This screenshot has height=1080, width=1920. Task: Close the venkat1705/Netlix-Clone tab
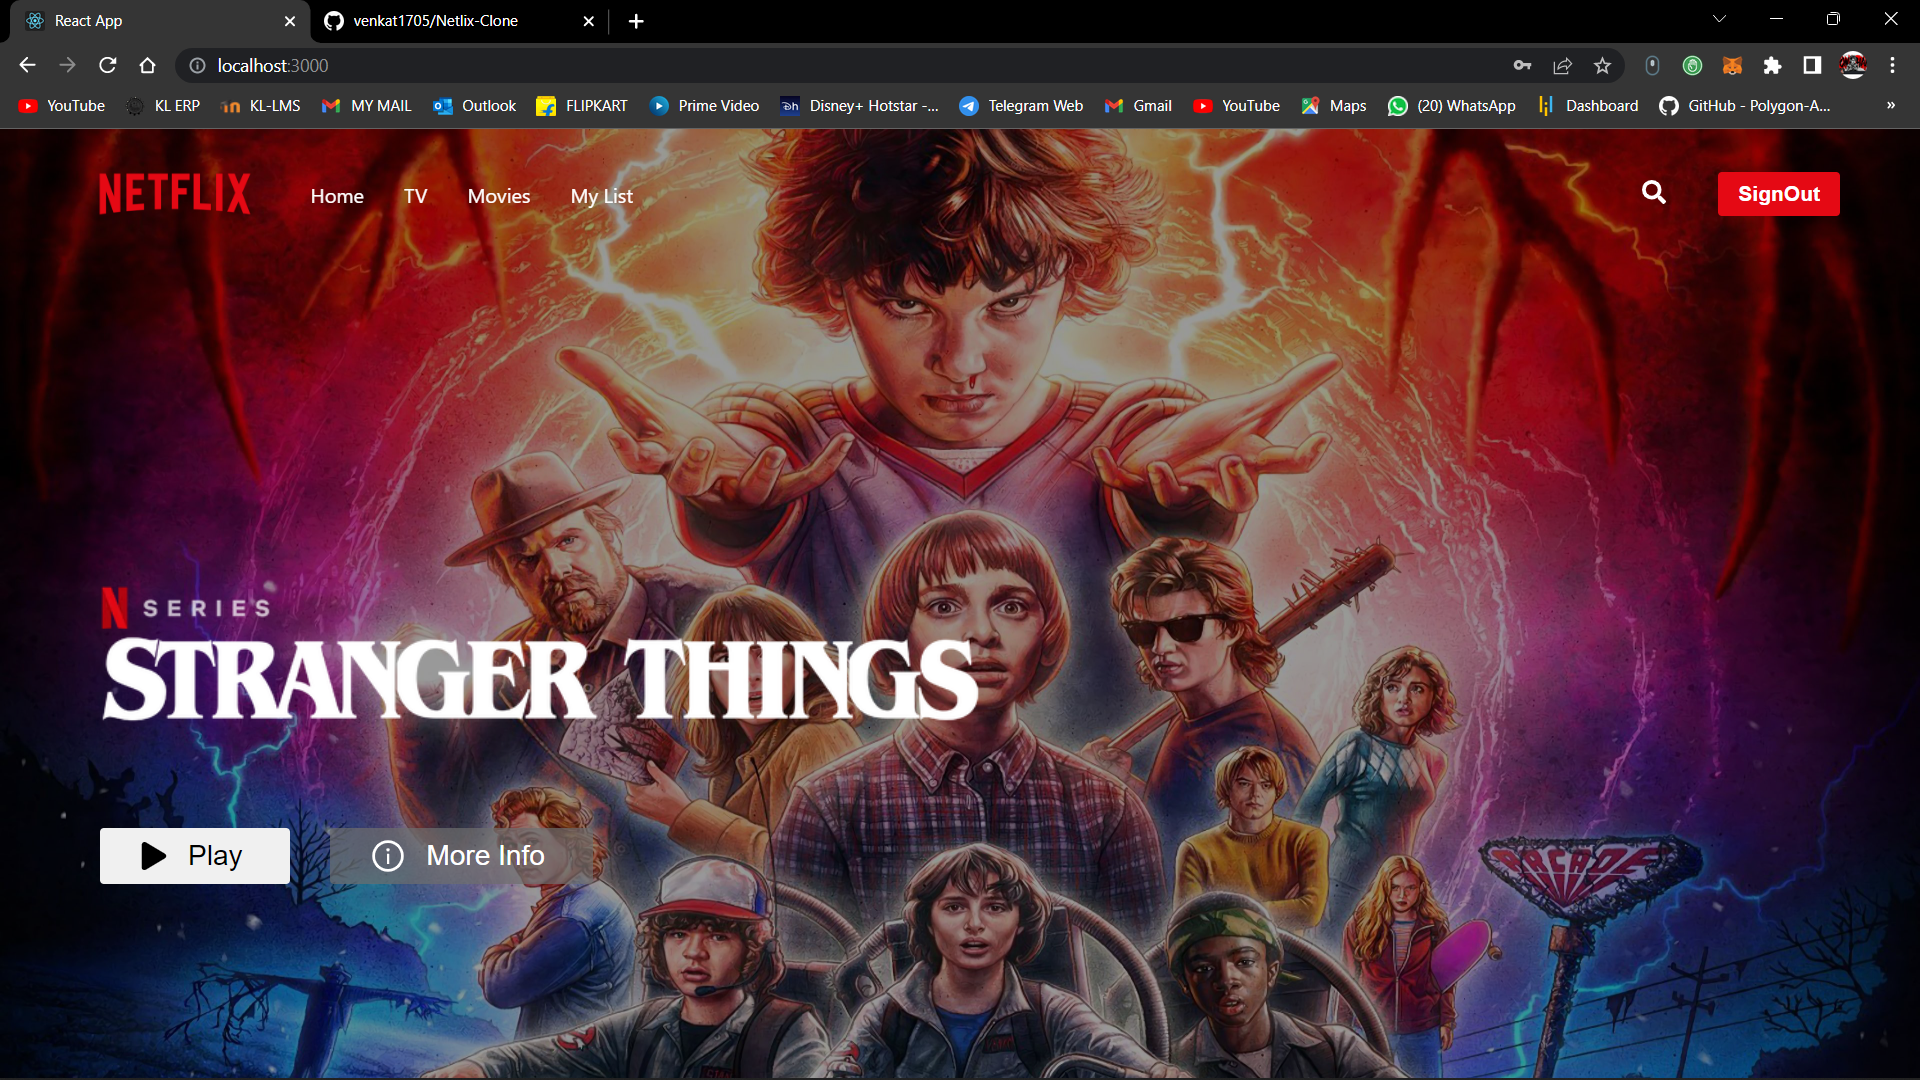(x=589, y=21)
